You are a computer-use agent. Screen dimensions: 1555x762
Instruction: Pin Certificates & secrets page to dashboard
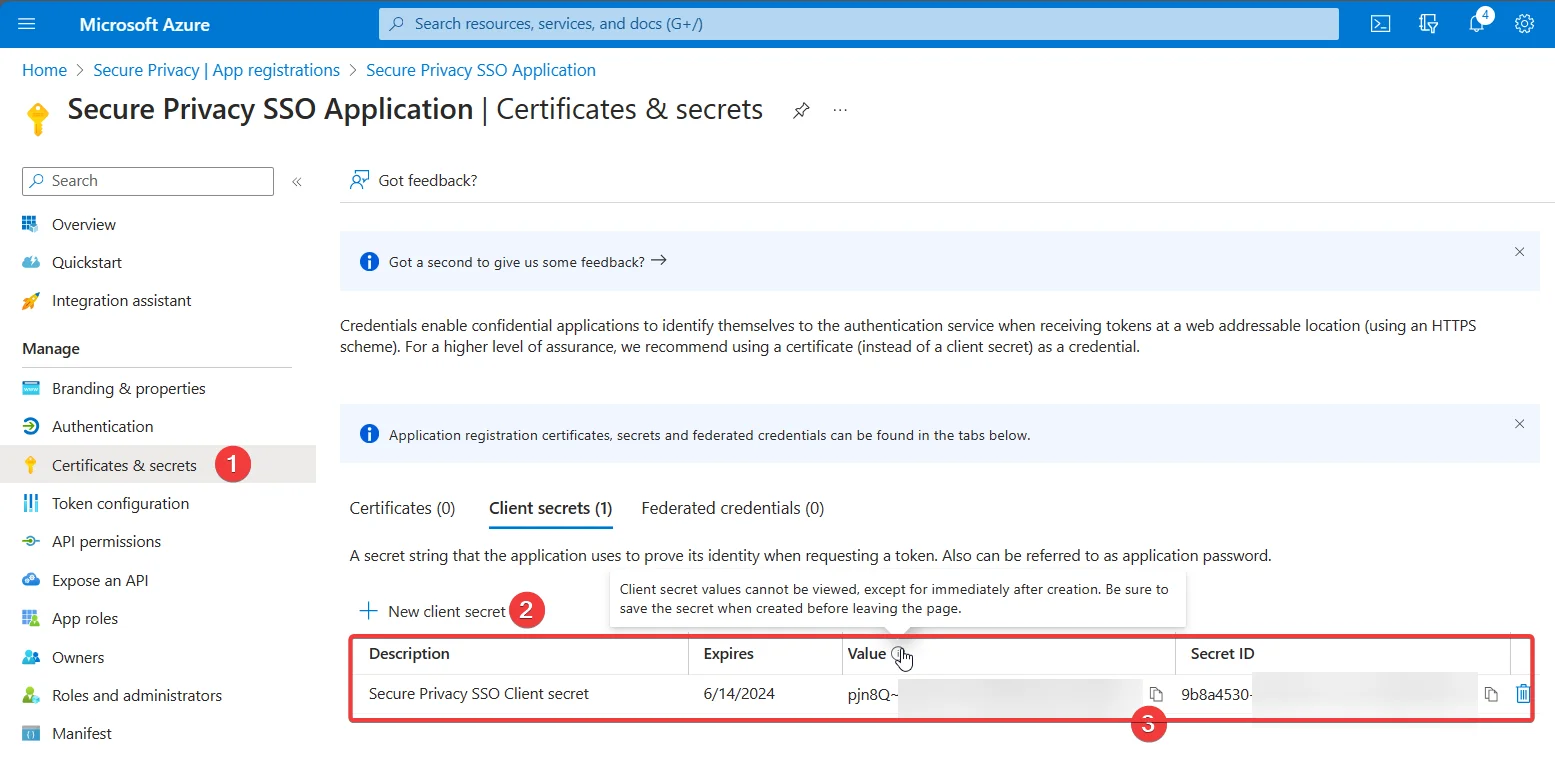tap(800, 110)
